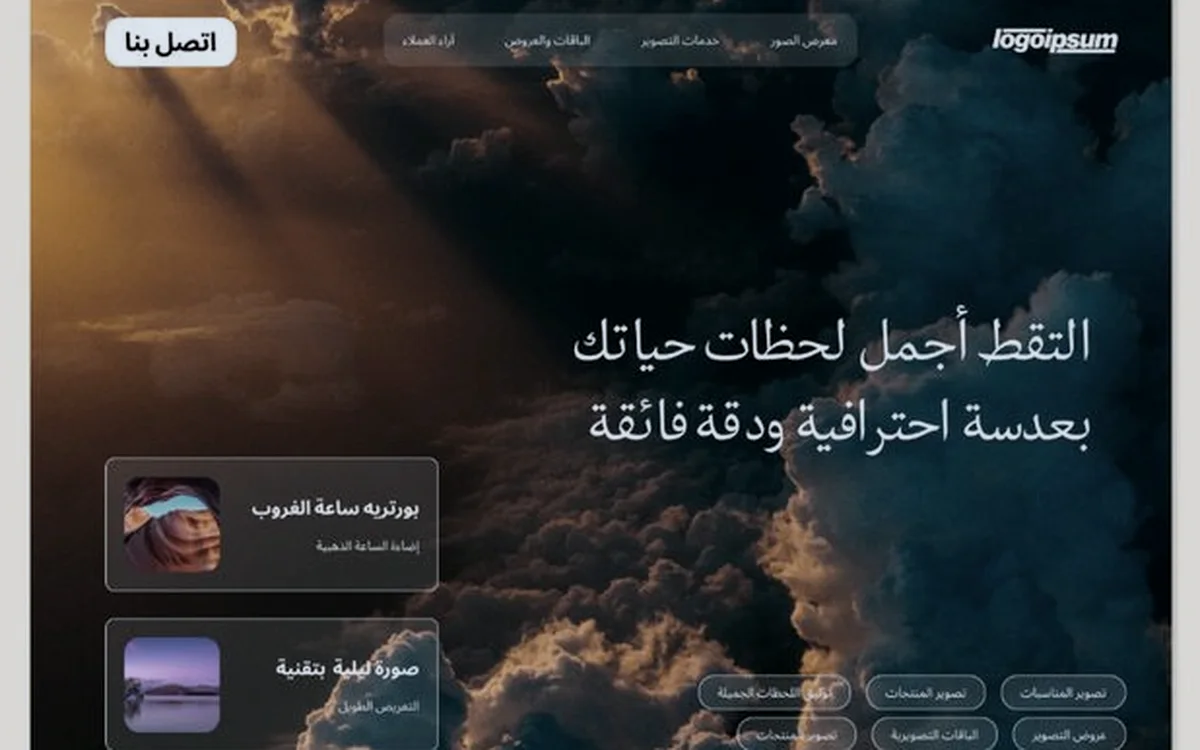Select the اللحظات الجميلة tag pill
This screenshot has width=1200, height=750.
tap(775, 692)
